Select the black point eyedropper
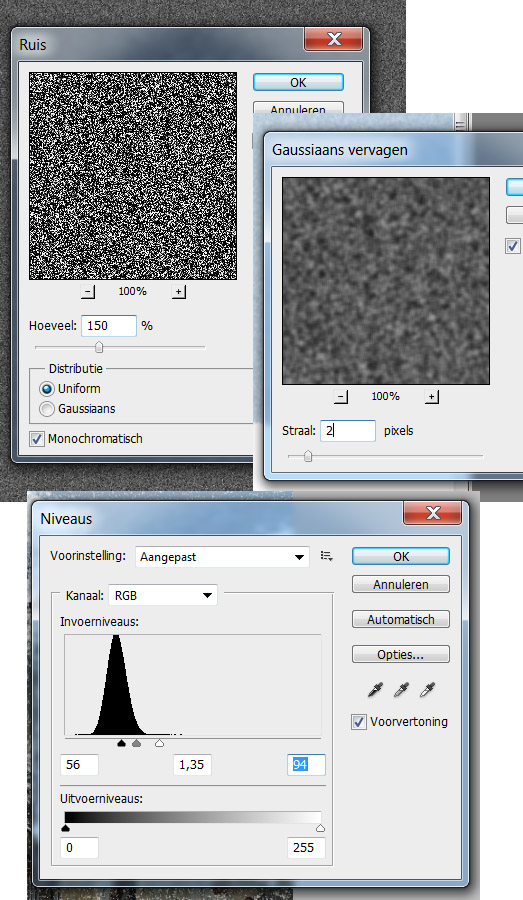This screenshot has width=523, height=900. tap(375, 689)
